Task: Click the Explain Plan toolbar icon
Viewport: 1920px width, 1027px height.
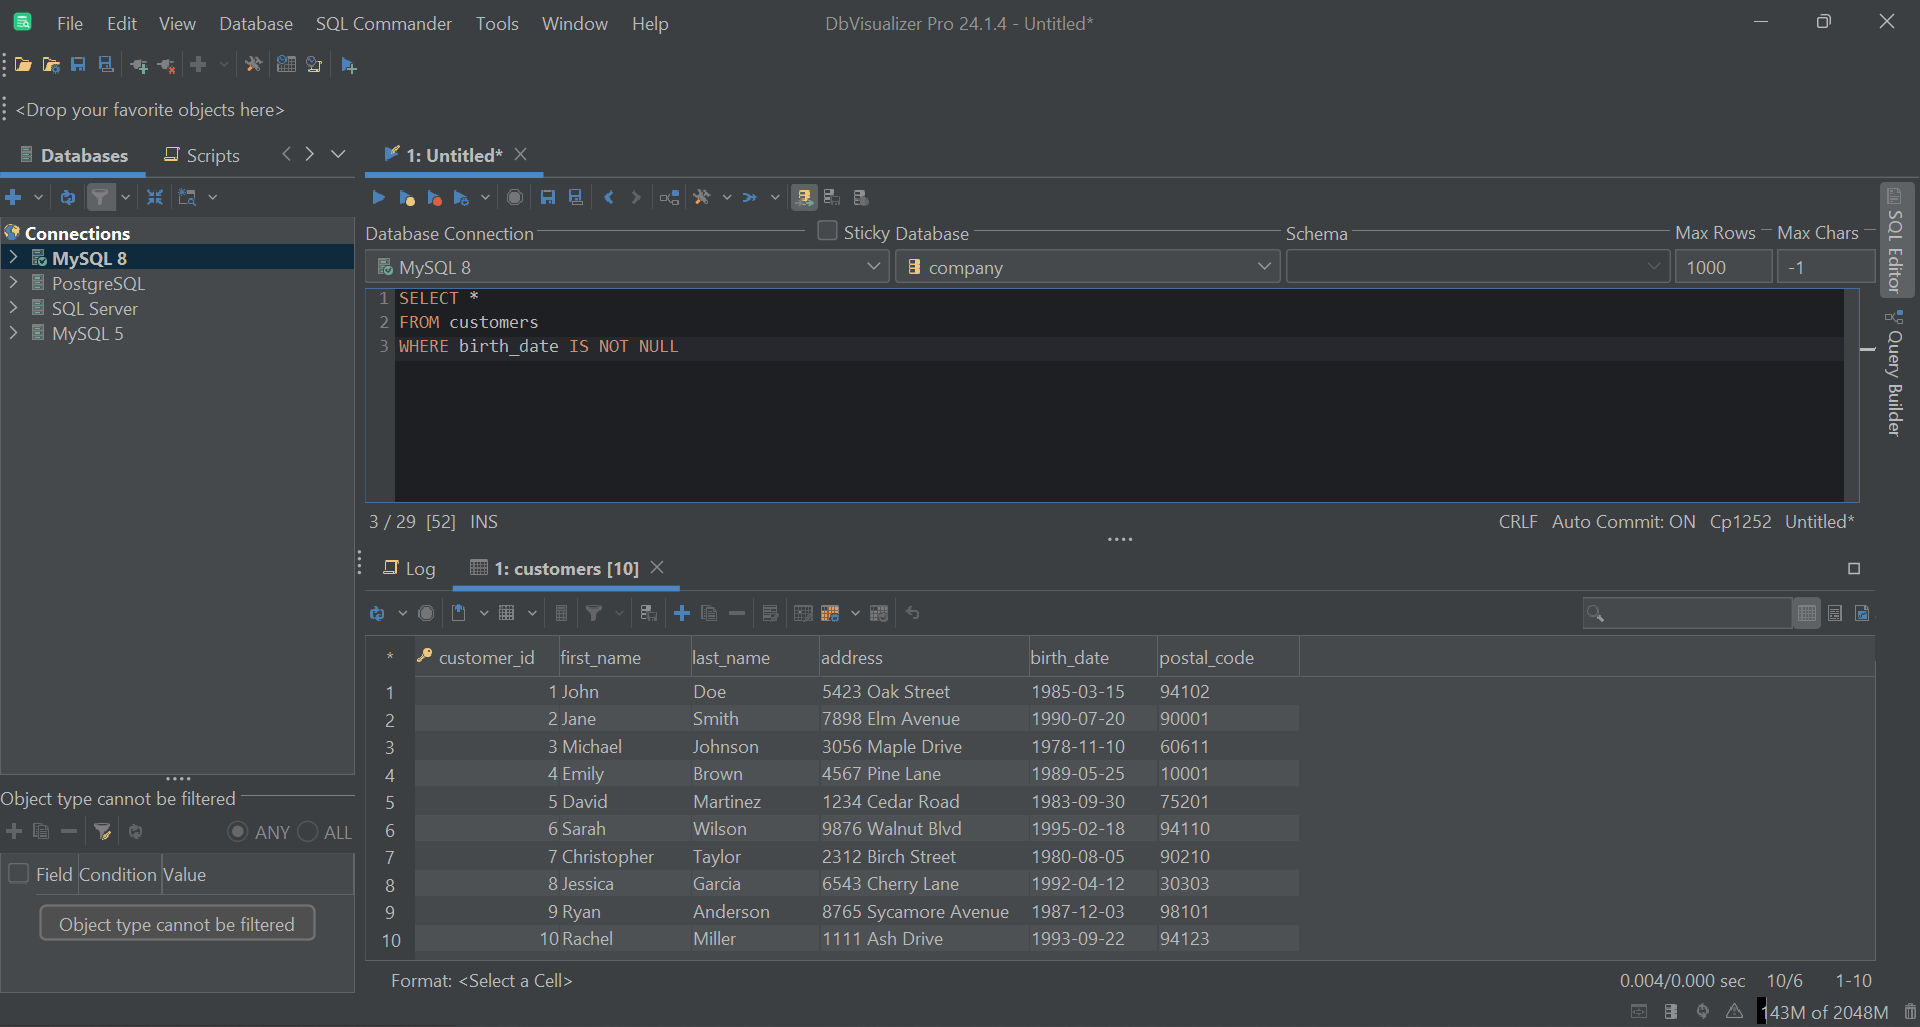Action: 669,197
